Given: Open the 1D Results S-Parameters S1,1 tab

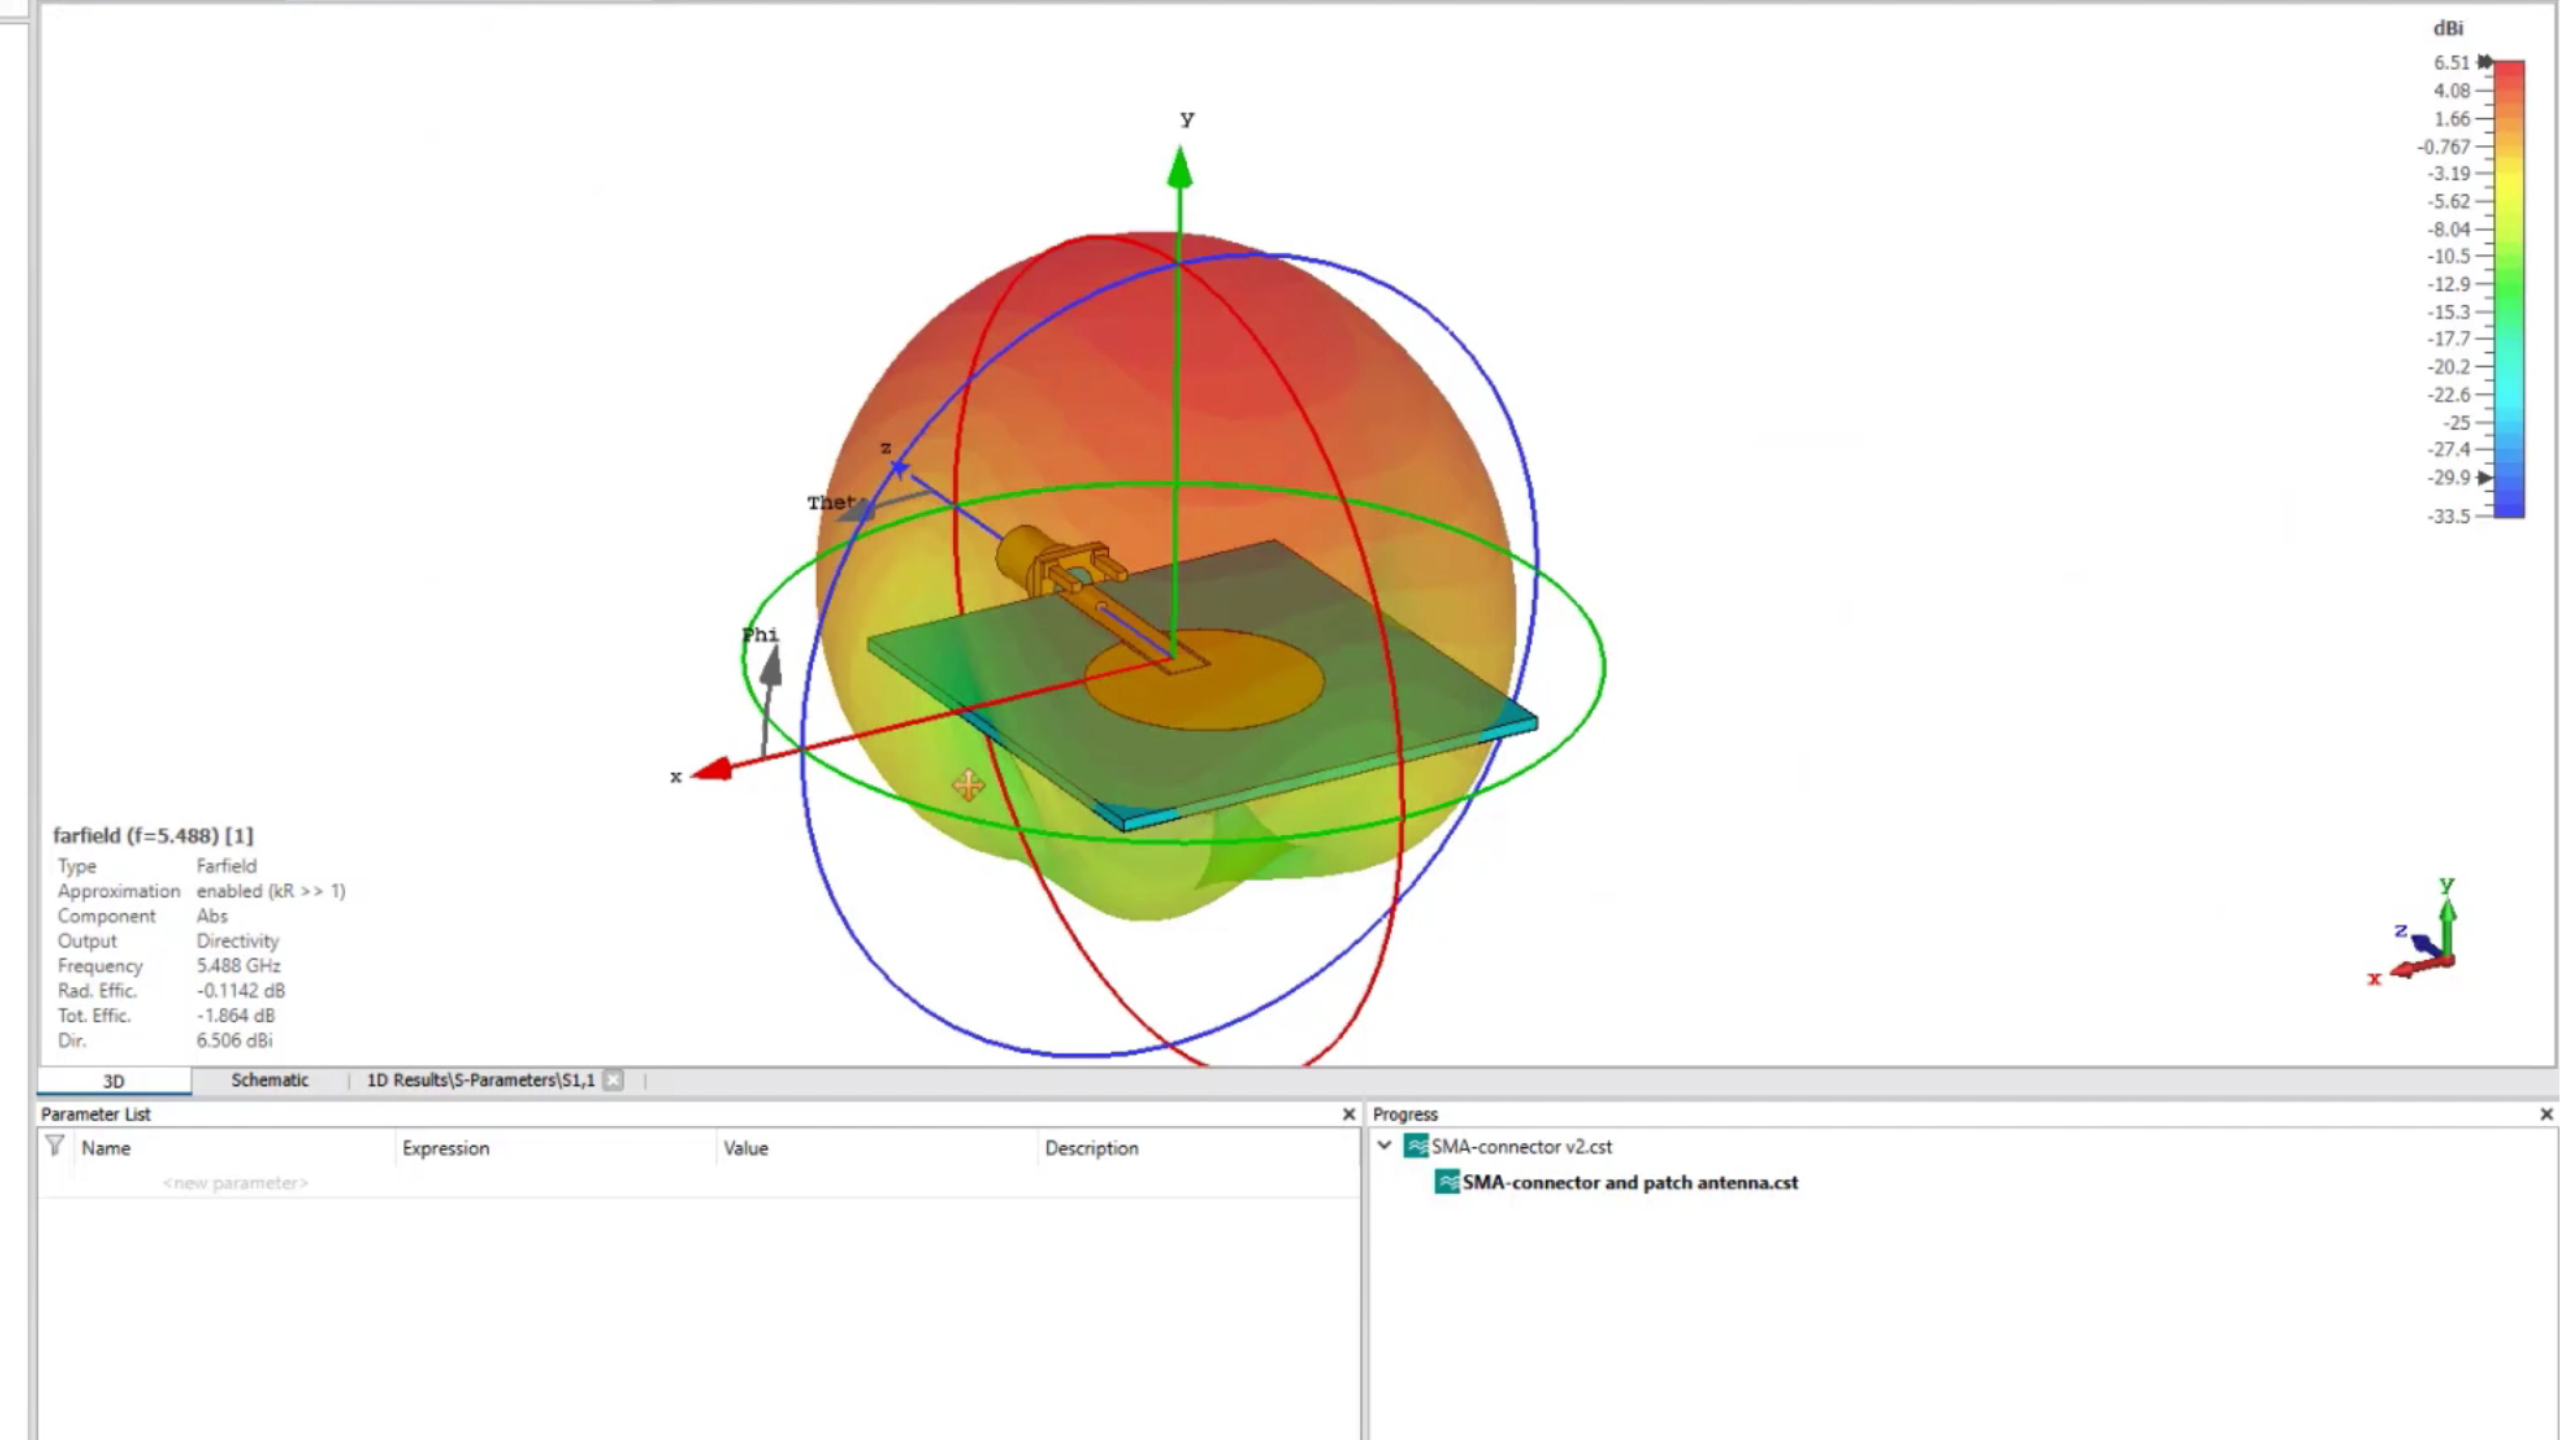Looking at the screenshot, I should click(480, 1080).
